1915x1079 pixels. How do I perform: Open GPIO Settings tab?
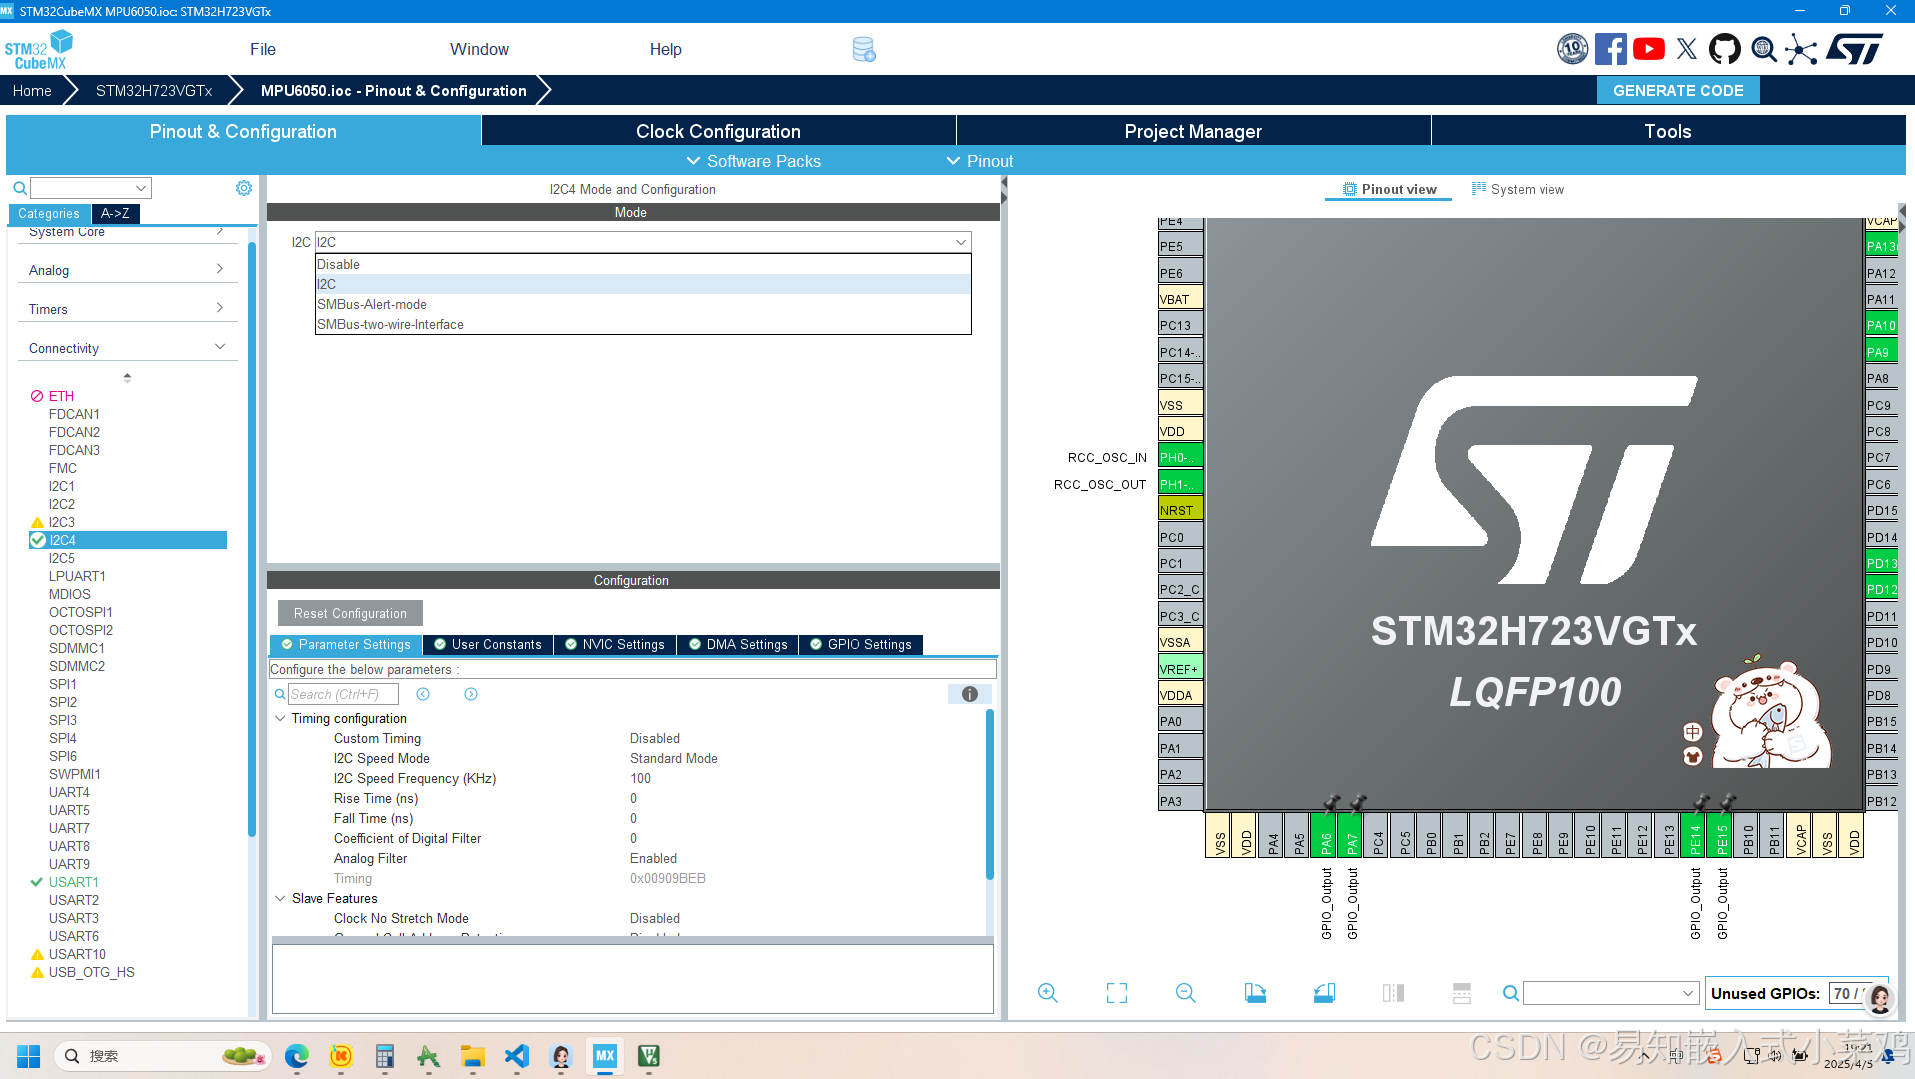[860, 644]
